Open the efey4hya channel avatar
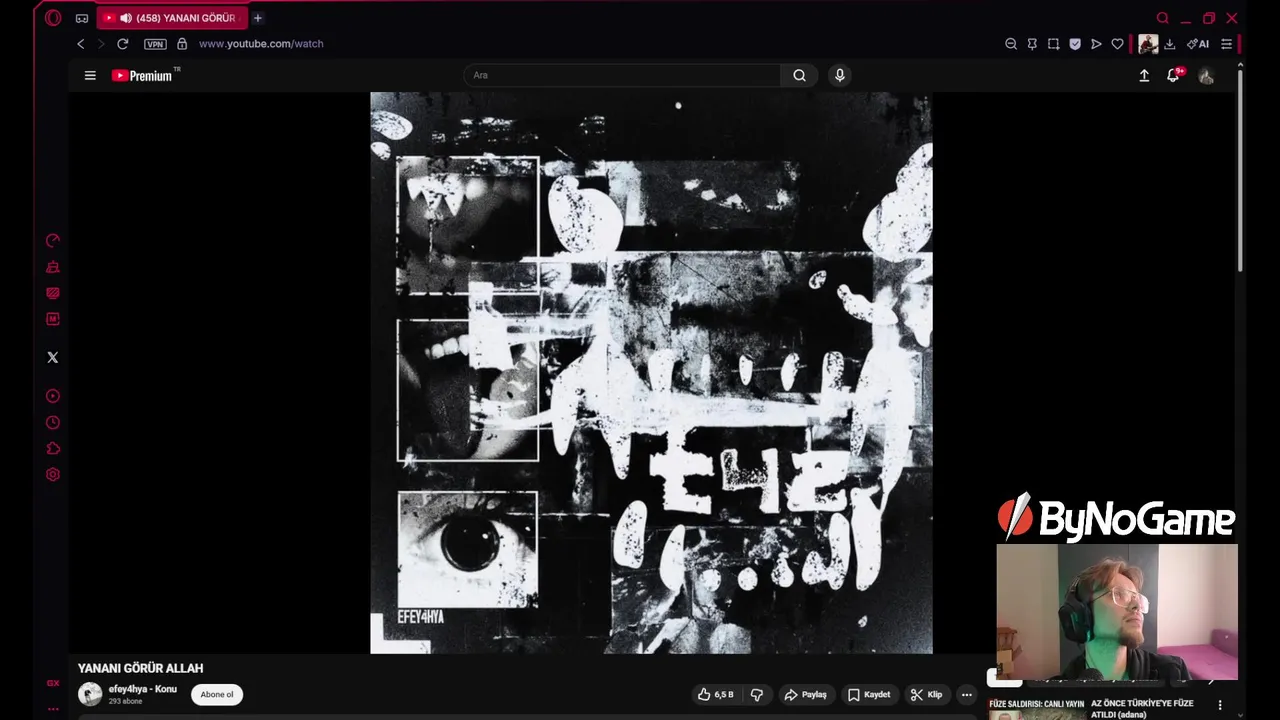This screenshot has height=720, width=1280. click(90, 694)
